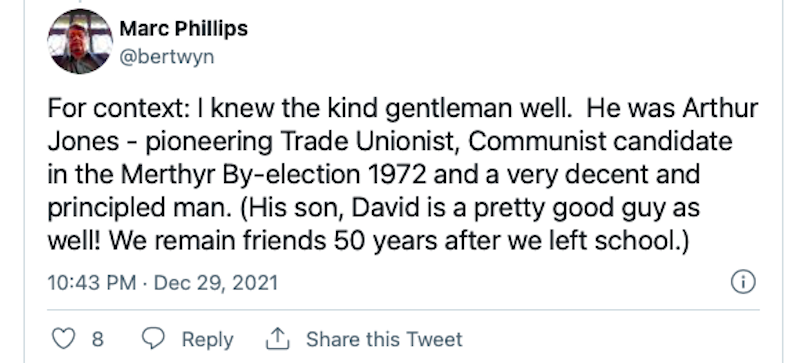Open Marc Phillips profile picture
Screen dimensions: 800x363
coord(80,41)
